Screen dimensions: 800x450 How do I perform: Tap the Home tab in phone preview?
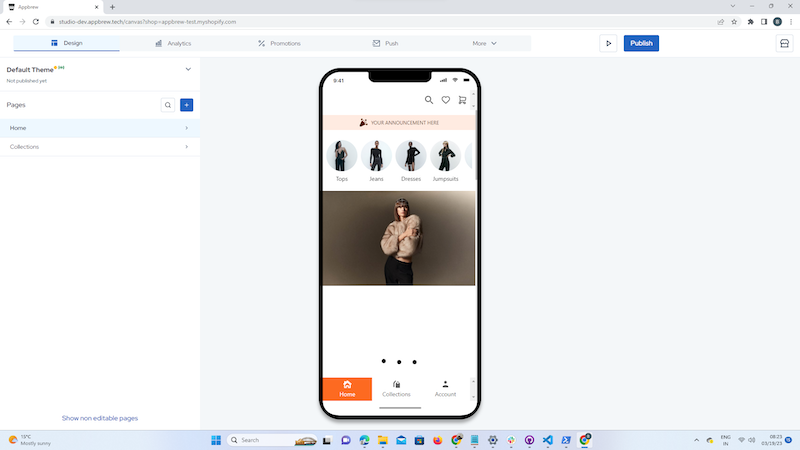pos(347,389)
